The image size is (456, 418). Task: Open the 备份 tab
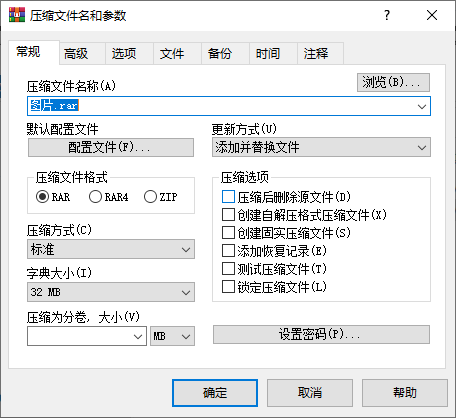pyautogui.click(x=220, y=53)
